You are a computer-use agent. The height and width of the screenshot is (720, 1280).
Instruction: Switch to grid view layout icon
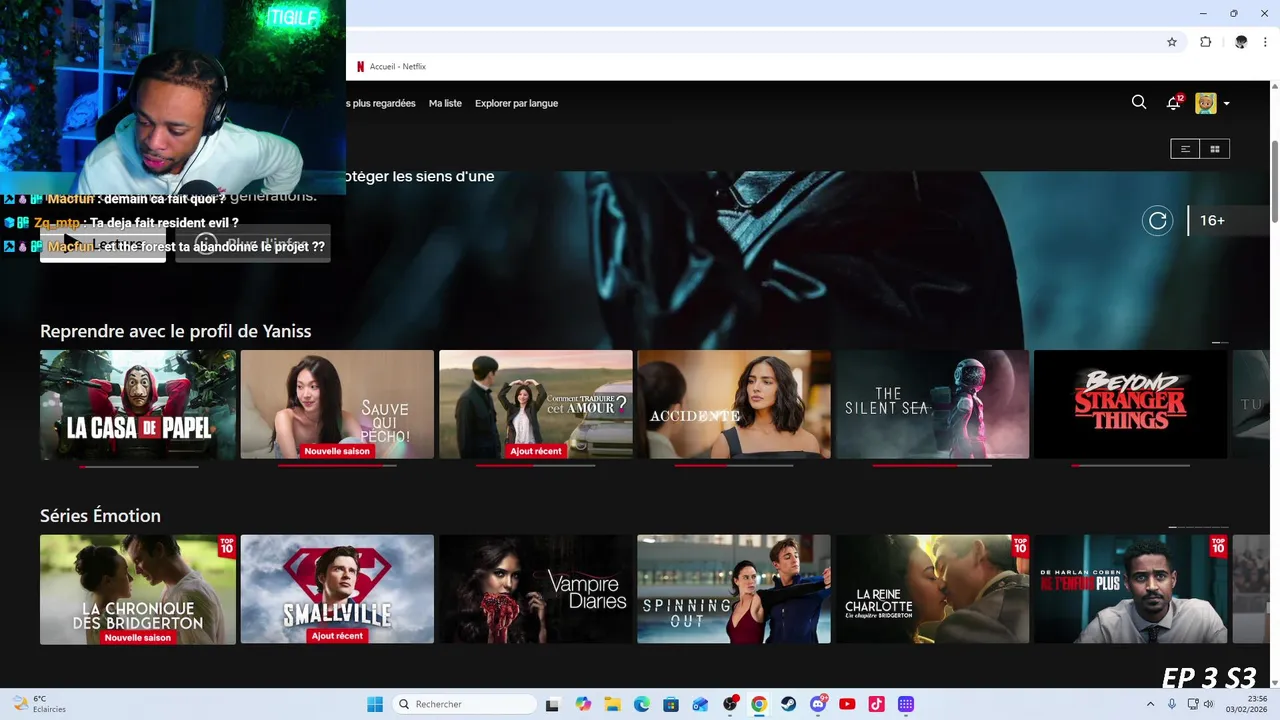(1215, 149)
